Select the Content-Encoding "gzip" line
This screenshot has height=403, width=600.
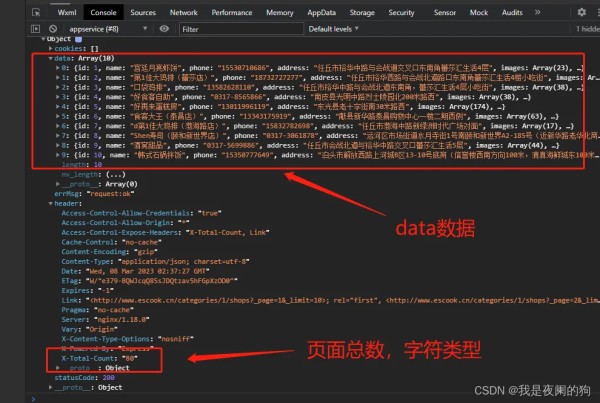click(109, 252)
